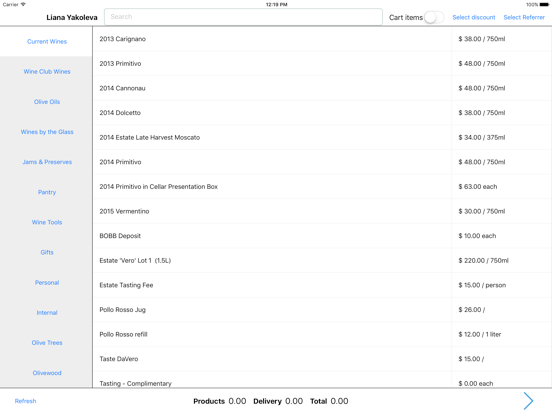
Task: Open Select discount link
Action: [x=474, y=17]
